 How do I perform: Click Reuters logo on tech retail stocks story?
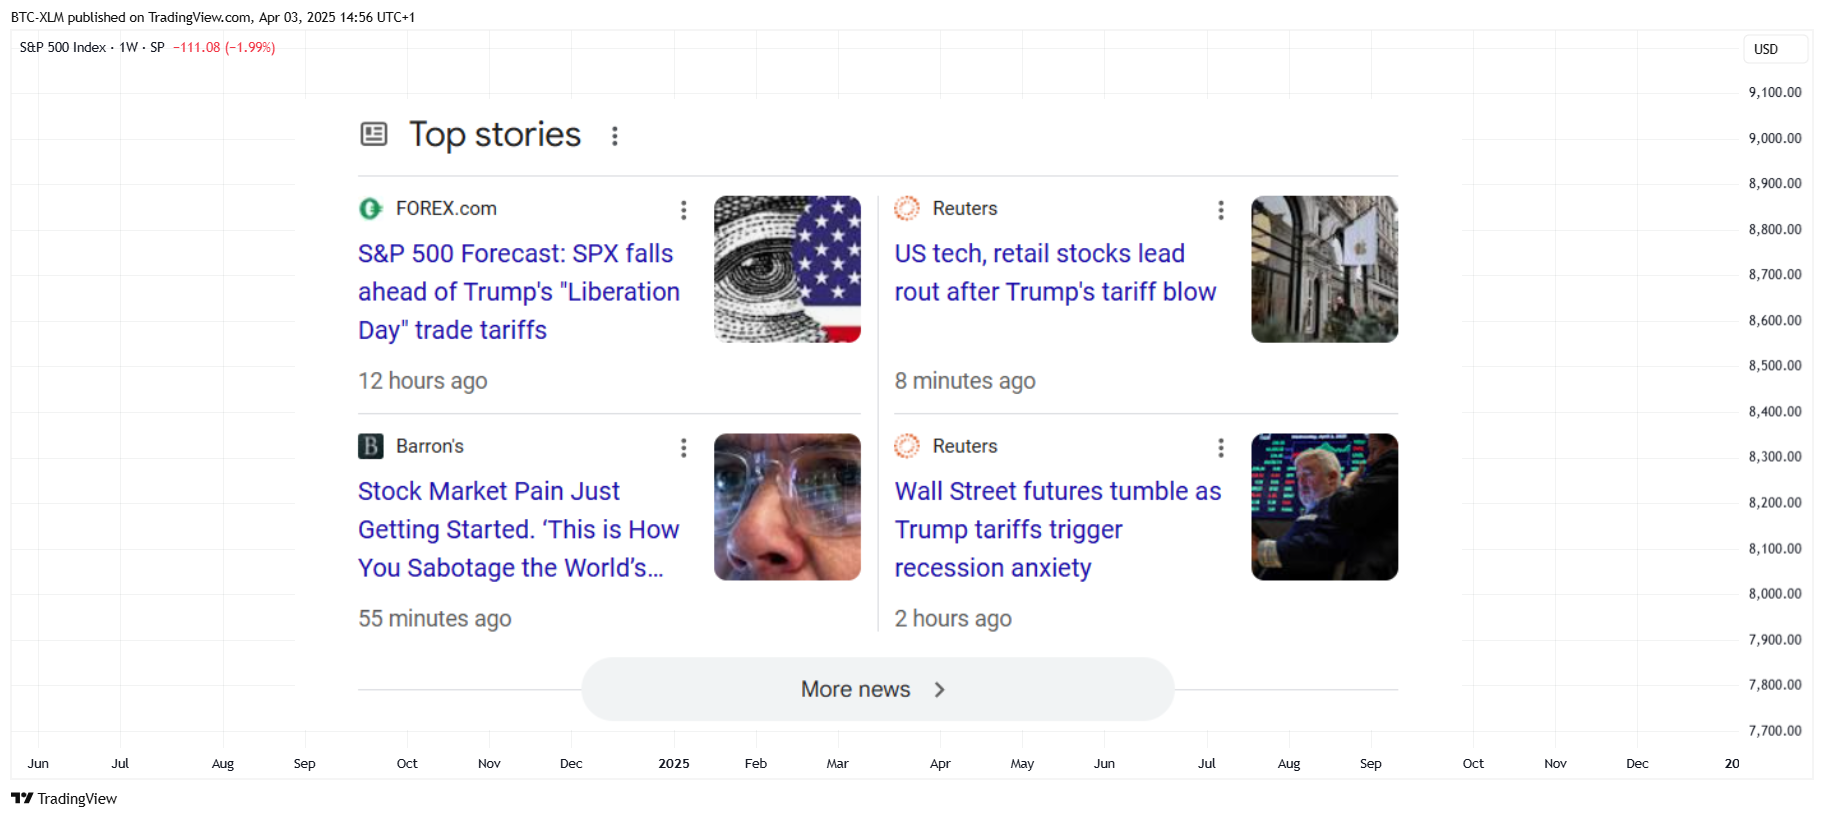(907, 208)
